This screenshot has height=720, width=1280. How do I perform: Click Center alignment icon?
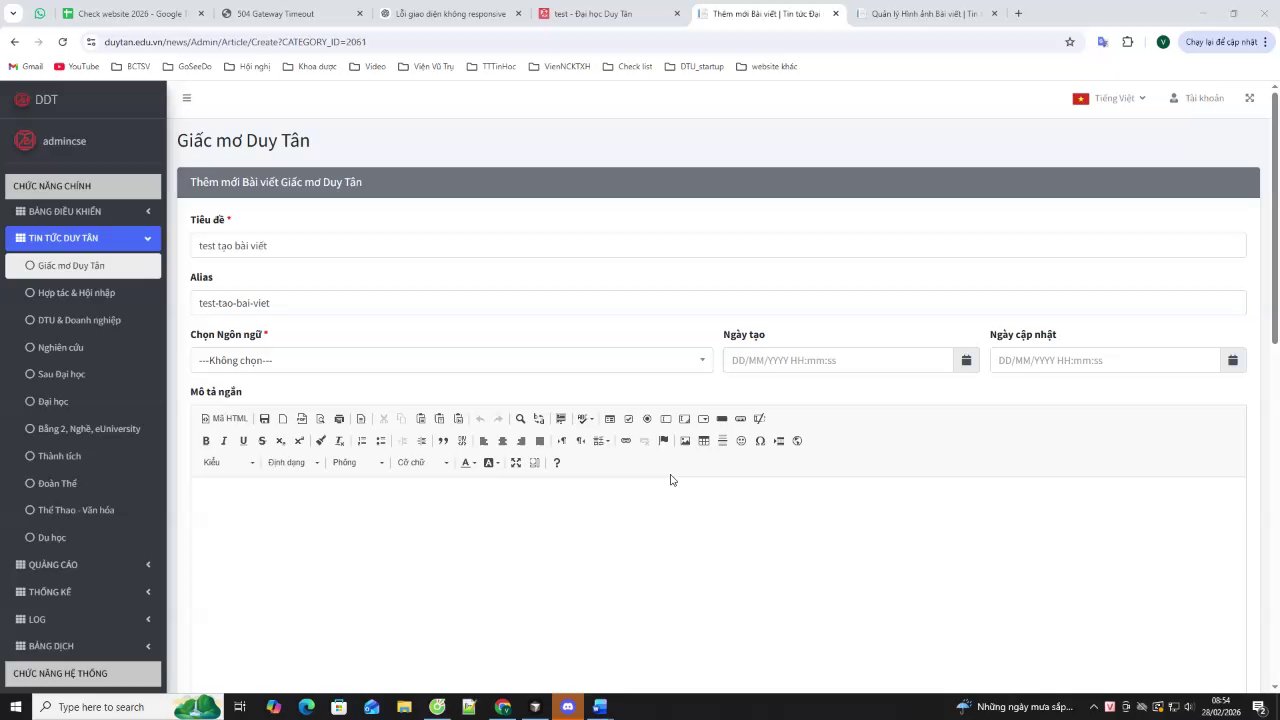click(502, 441)
